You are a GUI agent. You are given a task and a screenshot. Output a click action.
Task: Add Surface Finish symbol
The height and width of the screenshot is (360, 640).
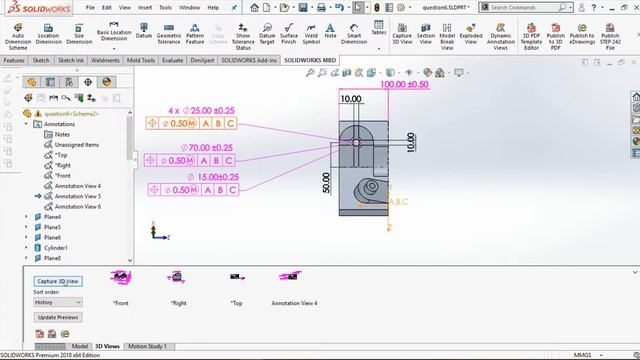tap(289, 33)
